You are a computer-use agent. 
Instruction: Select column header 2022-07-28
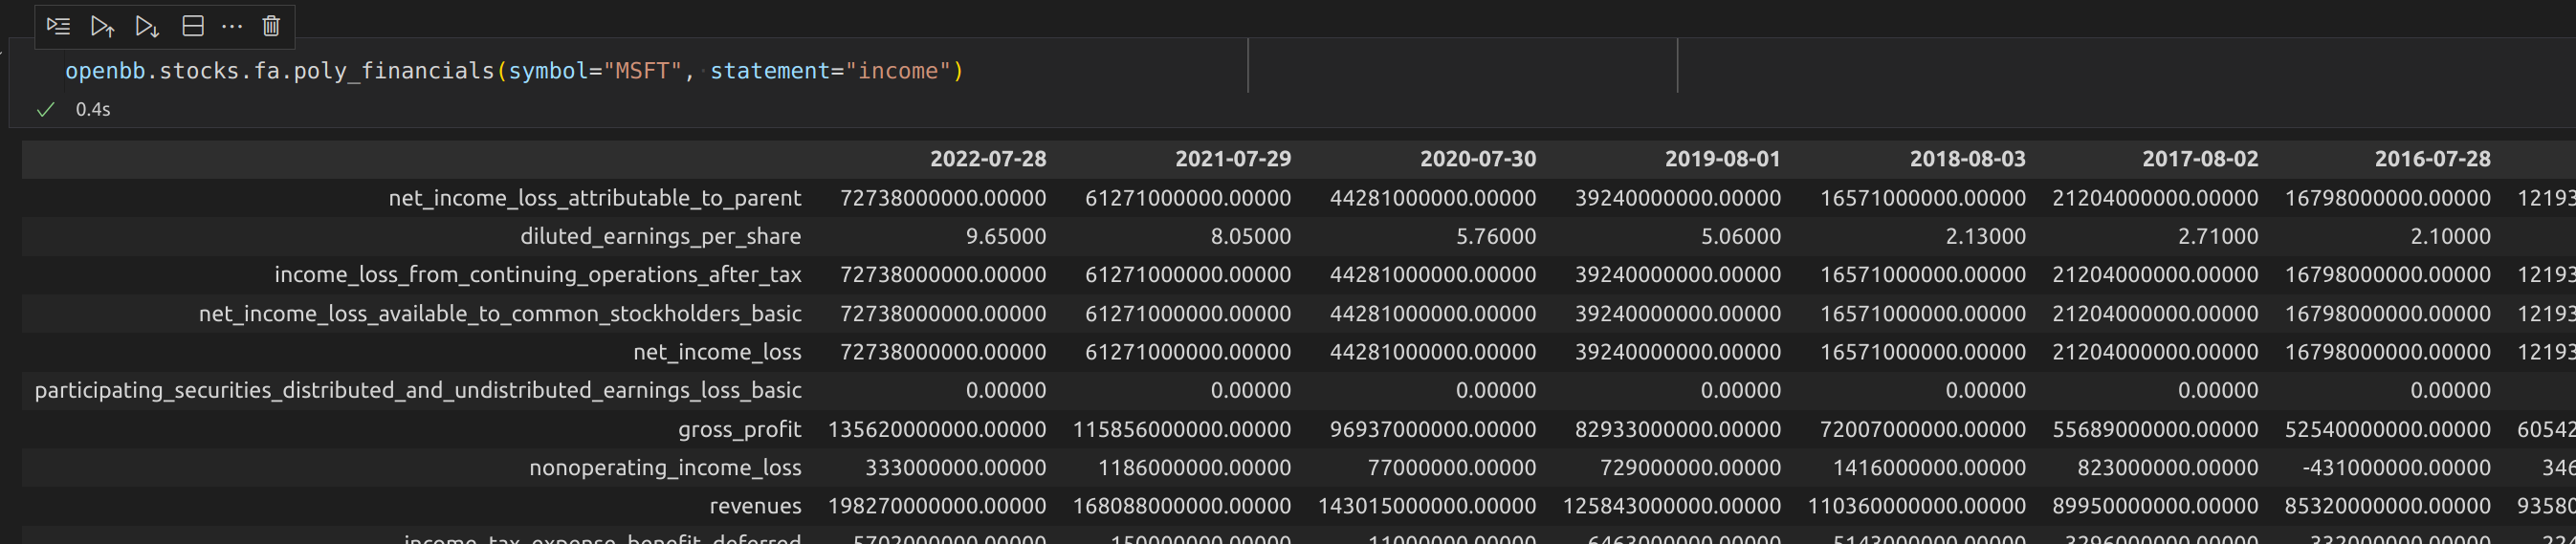[988, 159]
